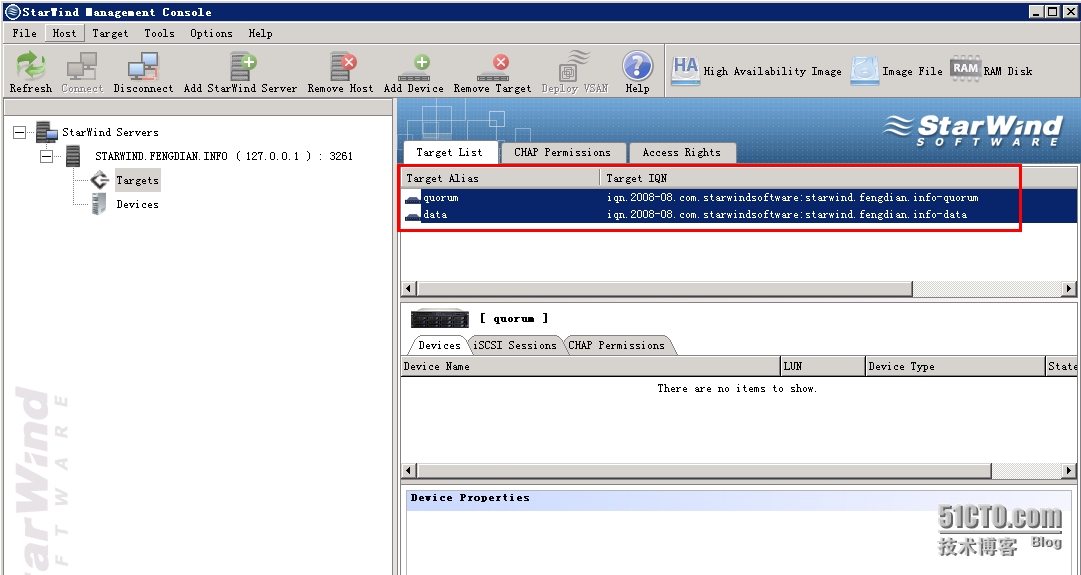Click the Connect toolbar icon
The image size is (1081, 575).
point(81,72)
